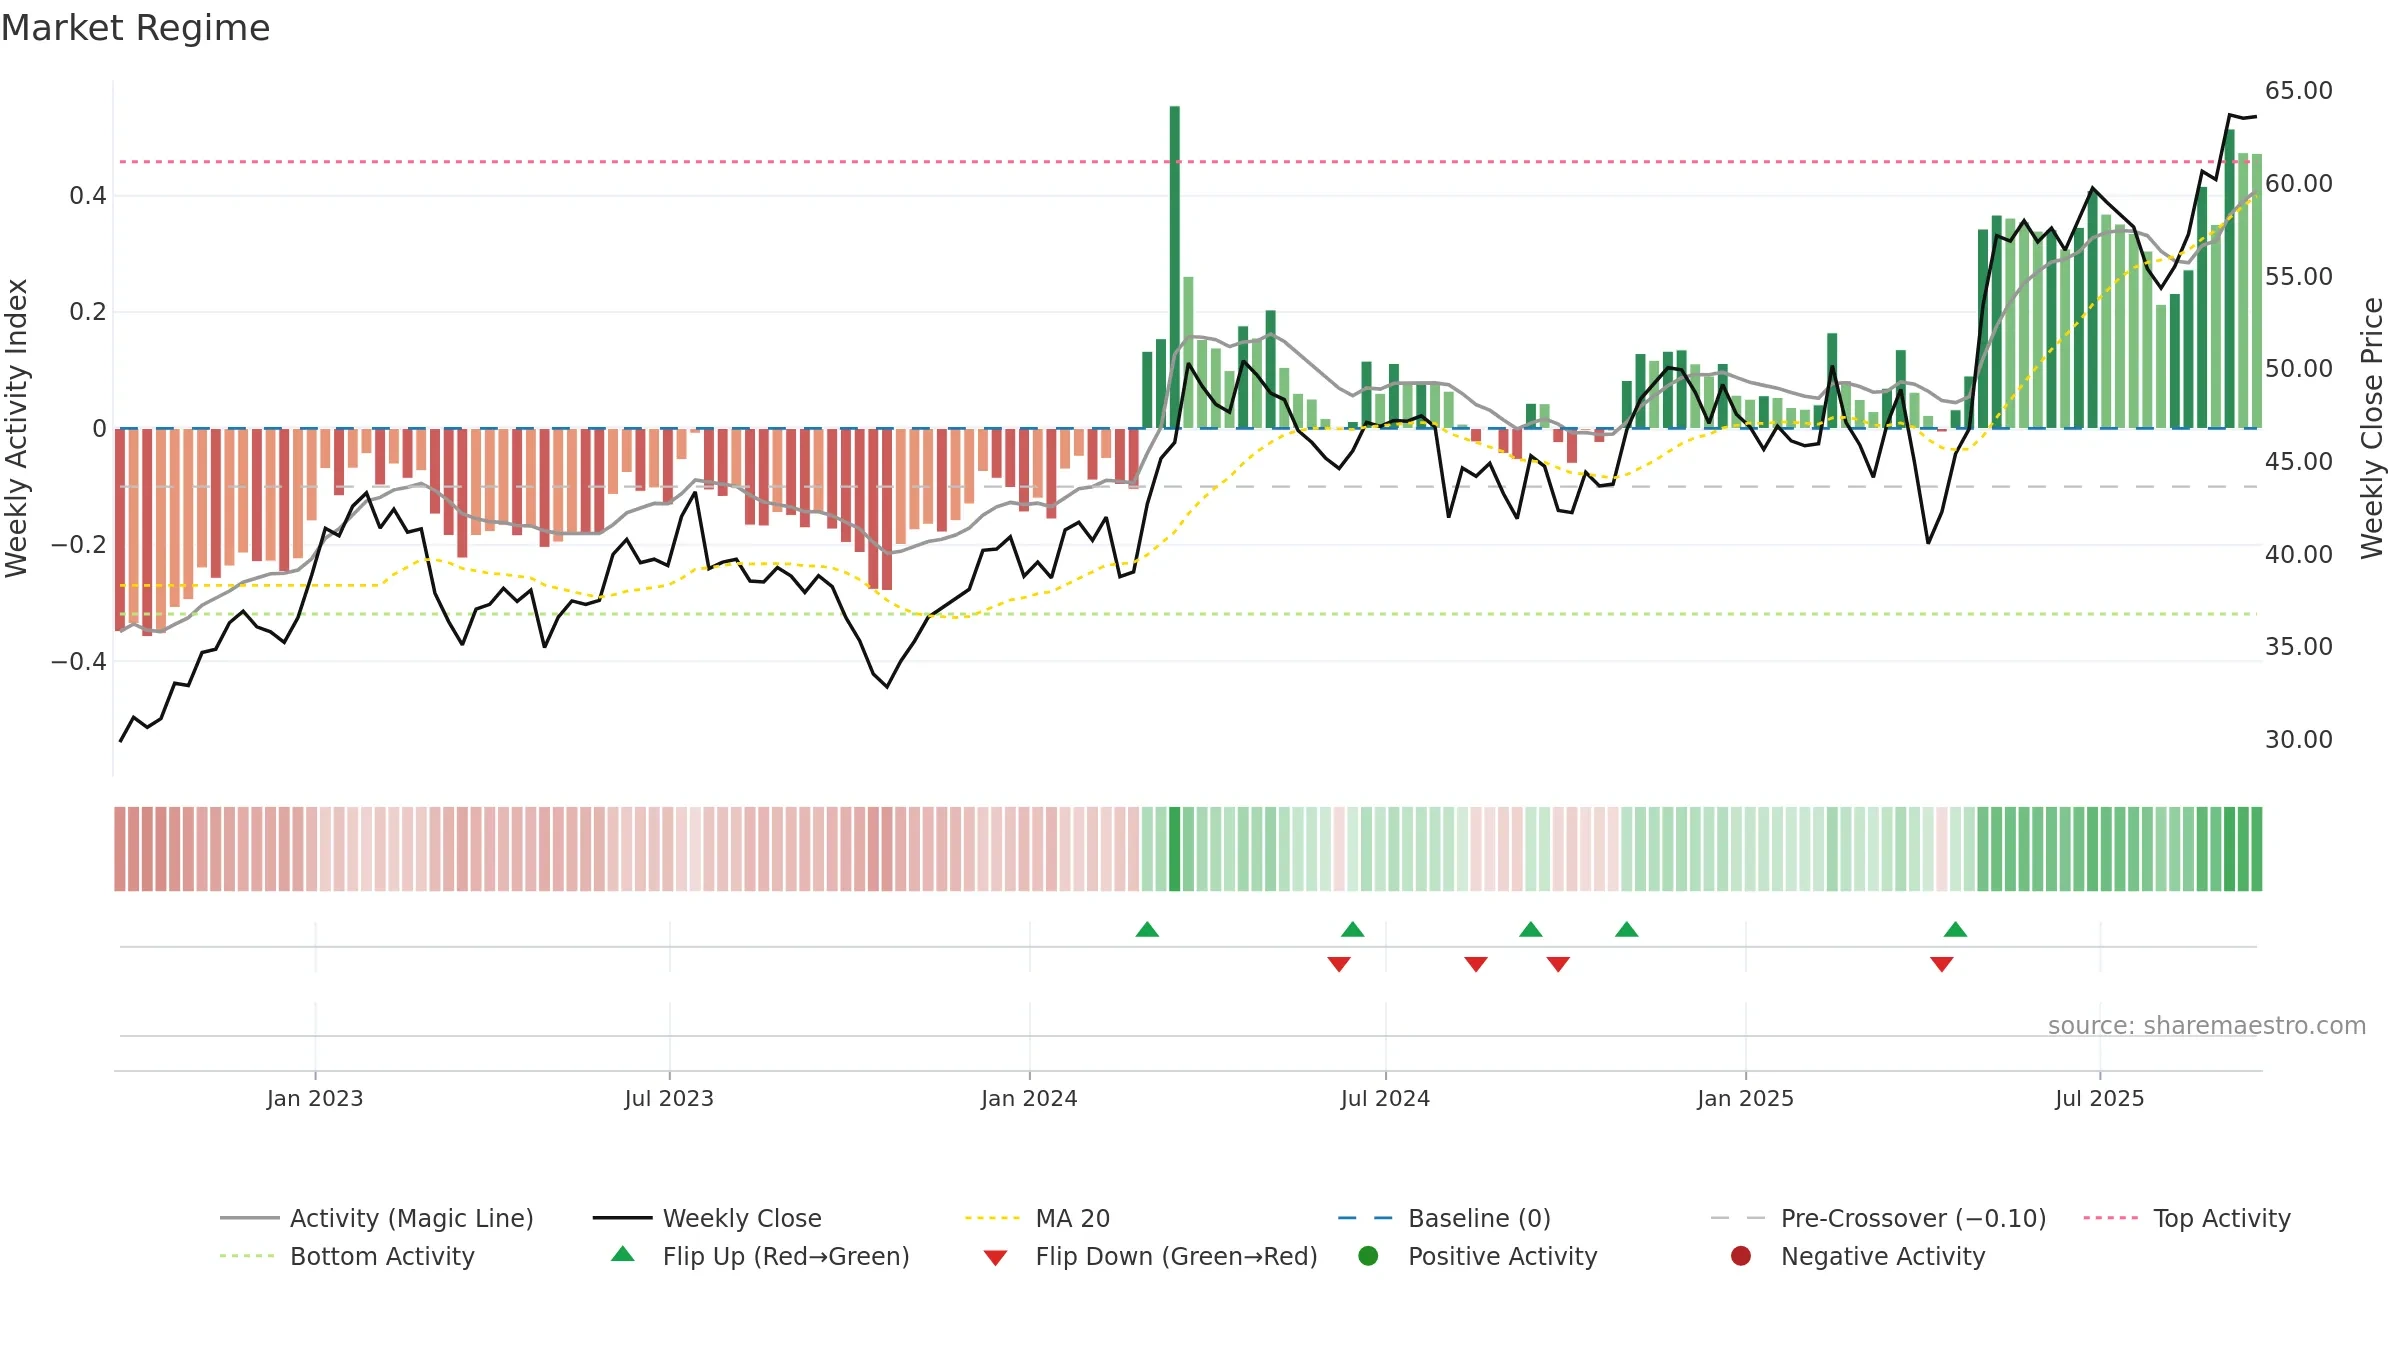2400x1350 pixels.
Task: Click the Market Regime chart title
Action: [136, 28]
